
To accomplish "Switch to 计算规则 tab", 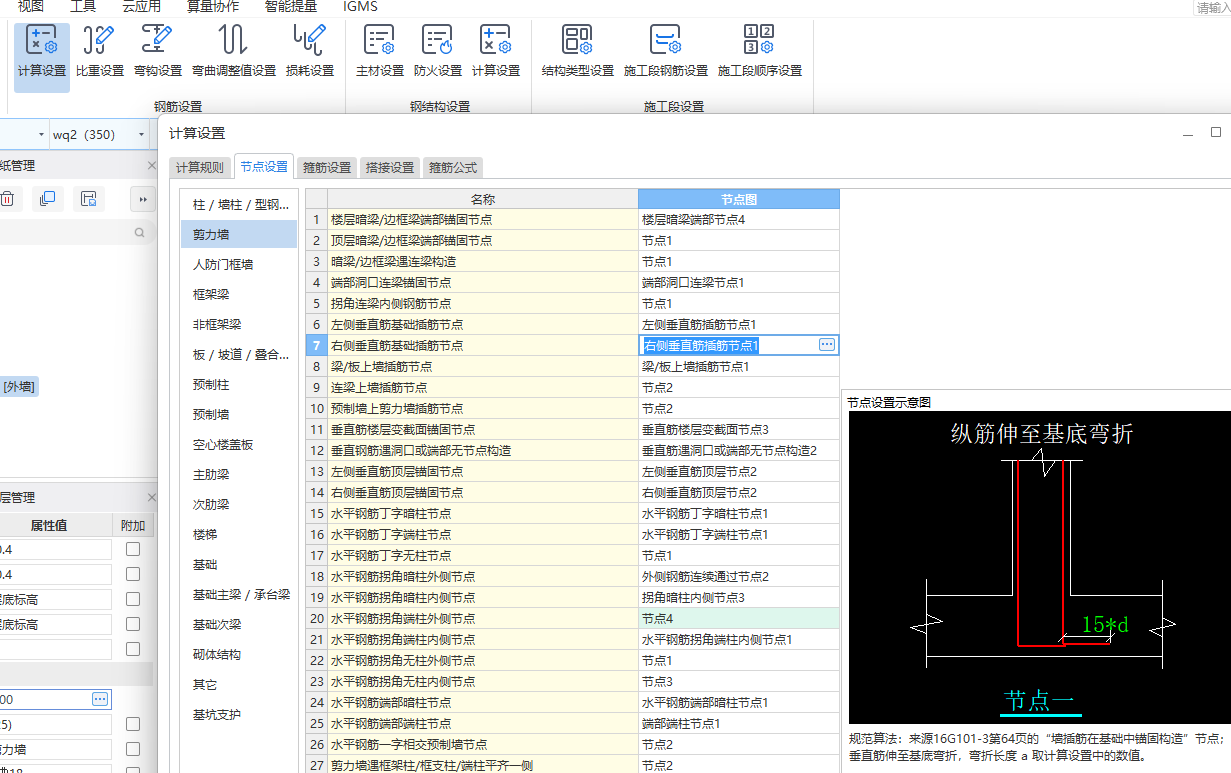I will [200, 167].
